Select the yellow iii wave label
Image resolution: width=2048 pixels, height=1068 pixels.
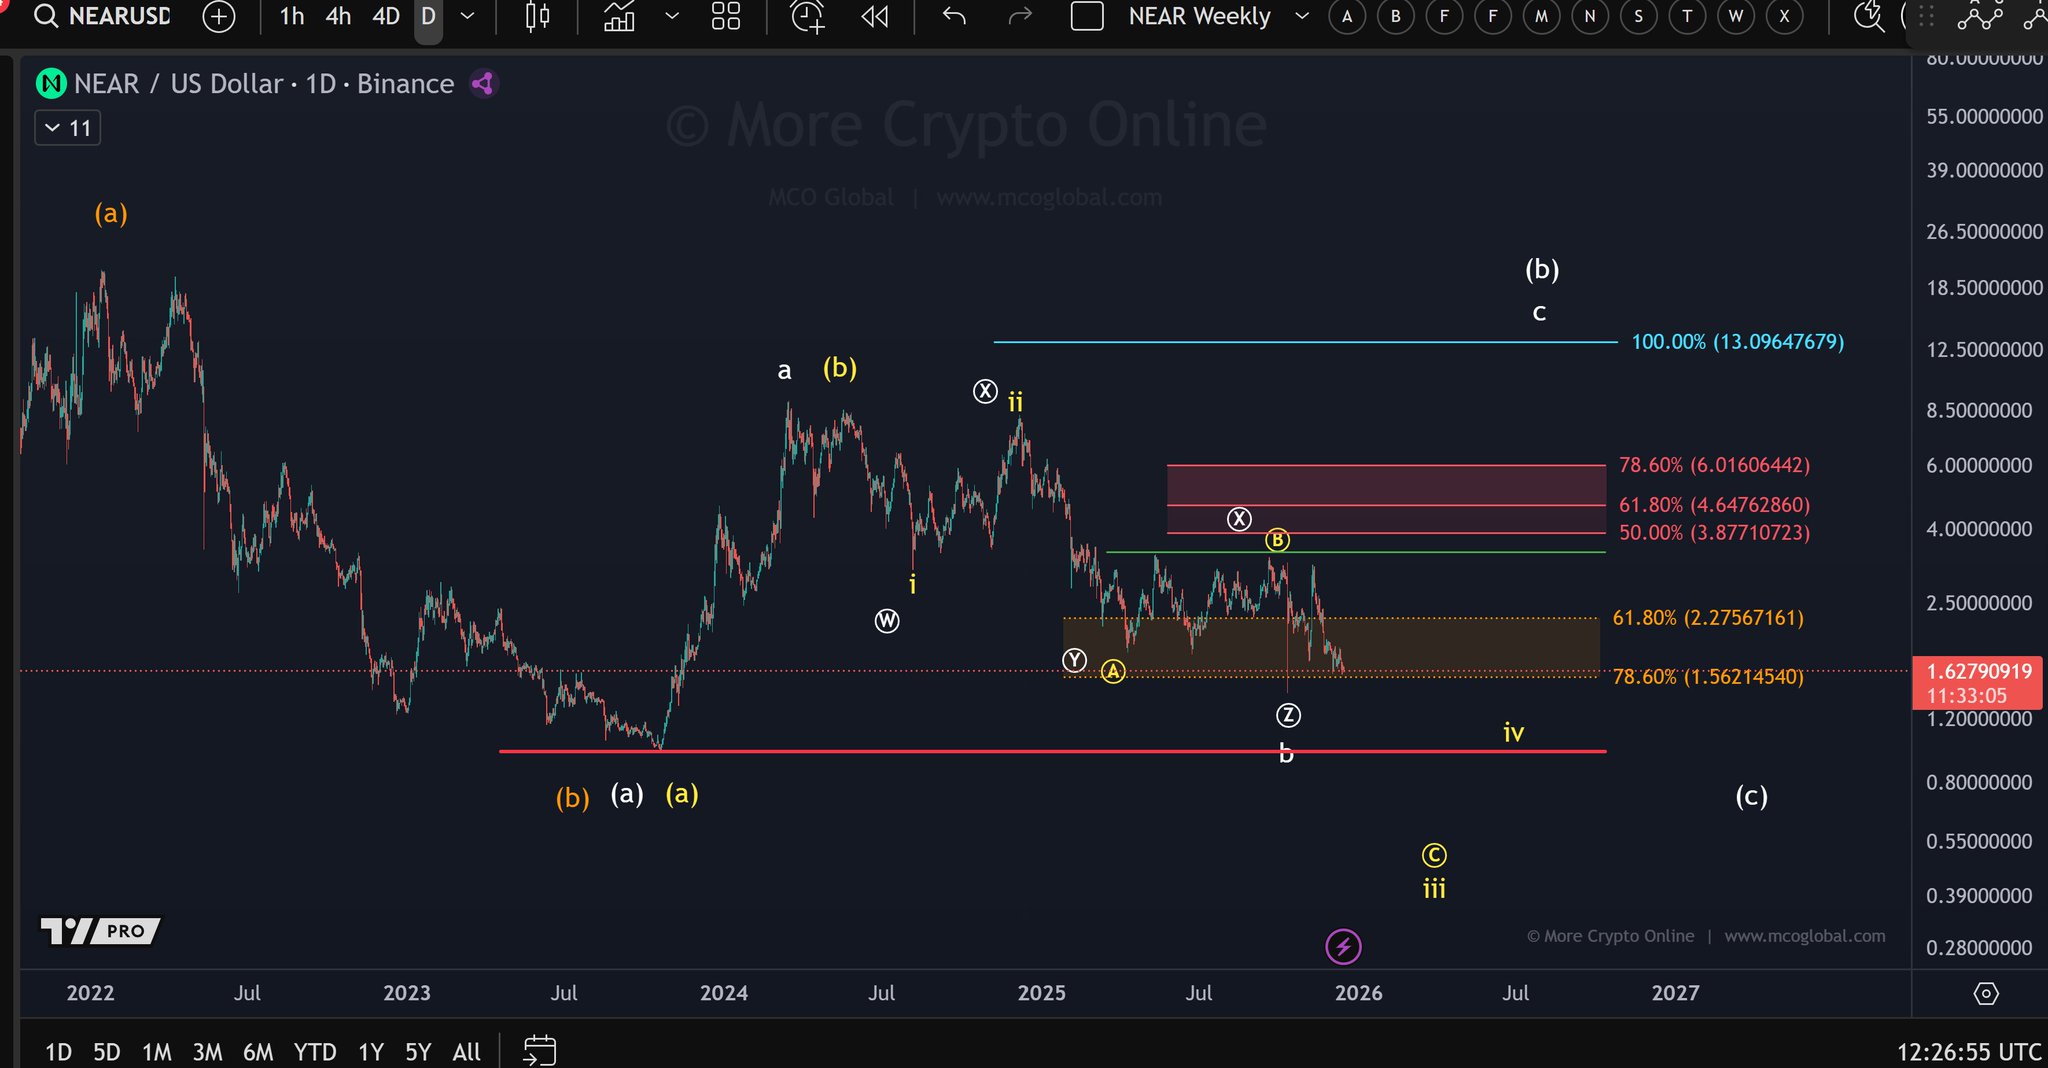tap(1434, 888)
